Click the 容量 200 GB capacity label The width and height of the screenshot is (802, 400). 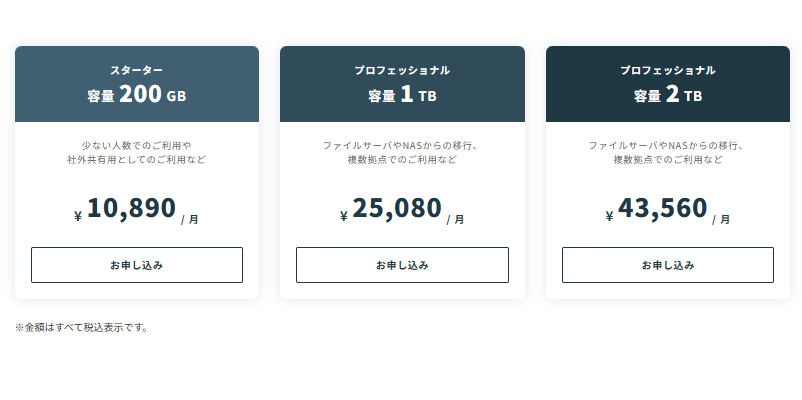[137, 96]
